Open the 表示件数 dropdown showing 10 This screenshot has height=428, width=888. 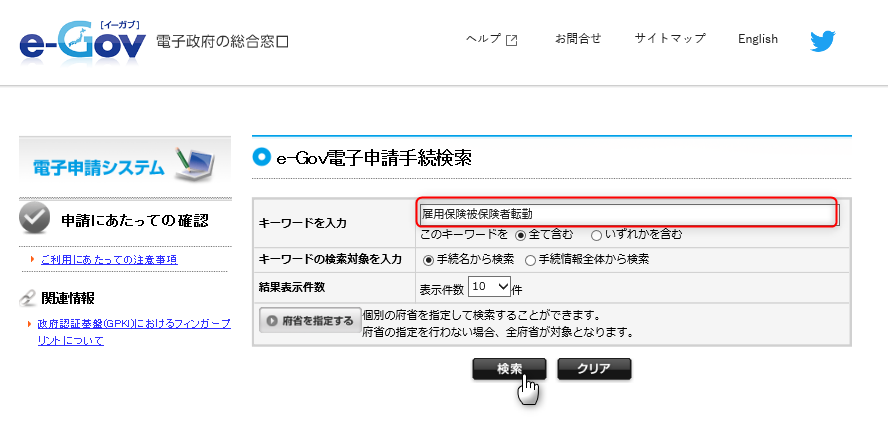click(x=489, y=287)
